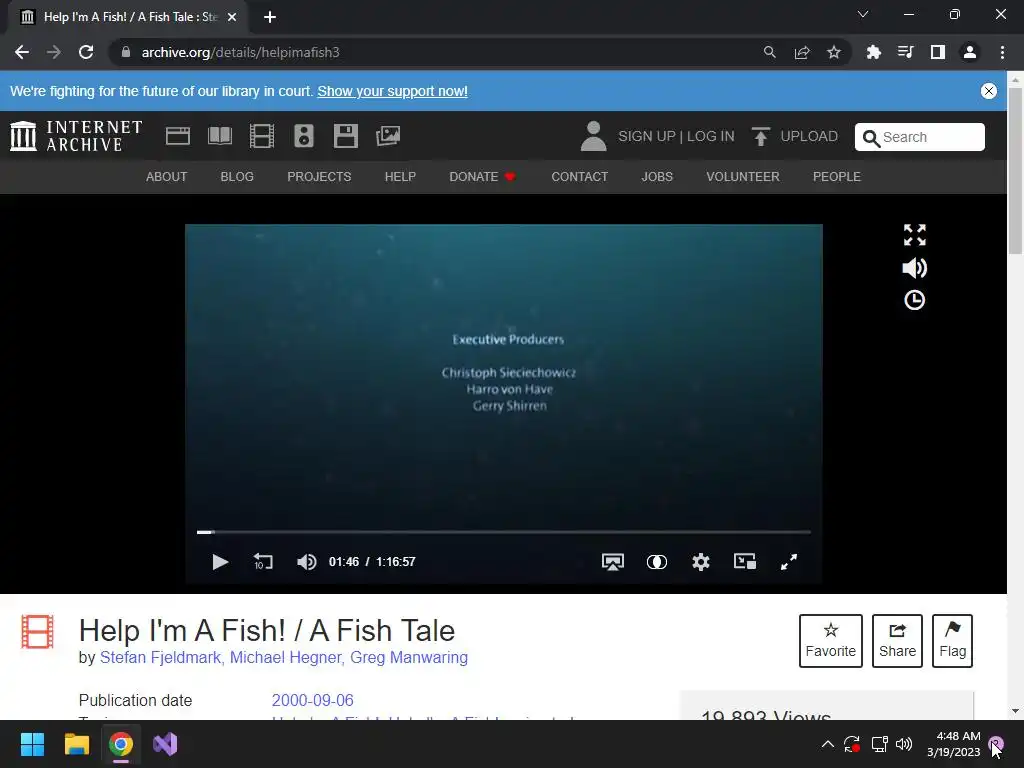This screenshot has height=768, width=1024.
Task: Toggle the speaker icon beside the player
Action: pyautogui.click(x=914, y=268)
